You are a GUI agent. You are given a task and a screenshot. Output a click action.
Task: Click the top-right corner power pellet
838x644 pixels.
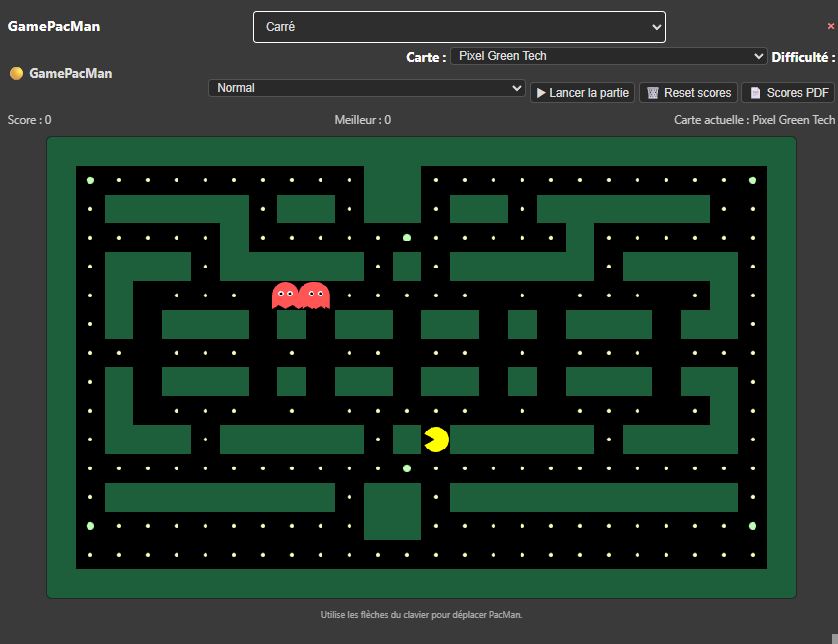[x=752, y=180]
